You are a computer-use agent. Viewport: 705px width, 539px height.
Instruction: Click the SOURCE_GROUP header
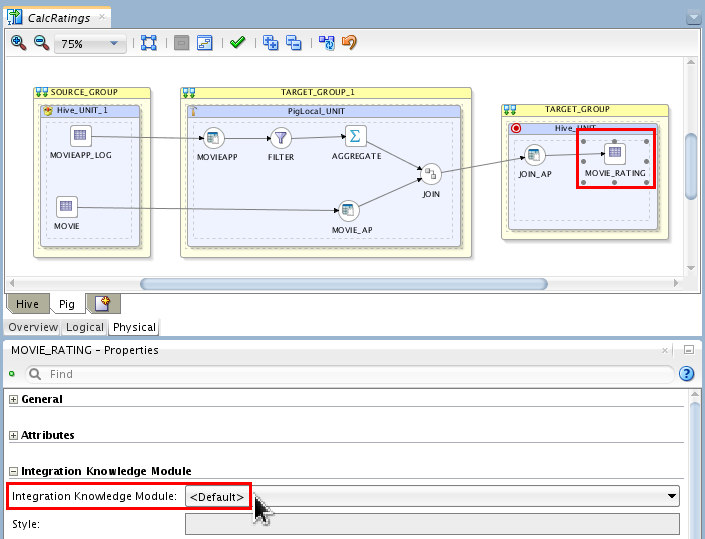pyautogui.click(x=92, y=92)
